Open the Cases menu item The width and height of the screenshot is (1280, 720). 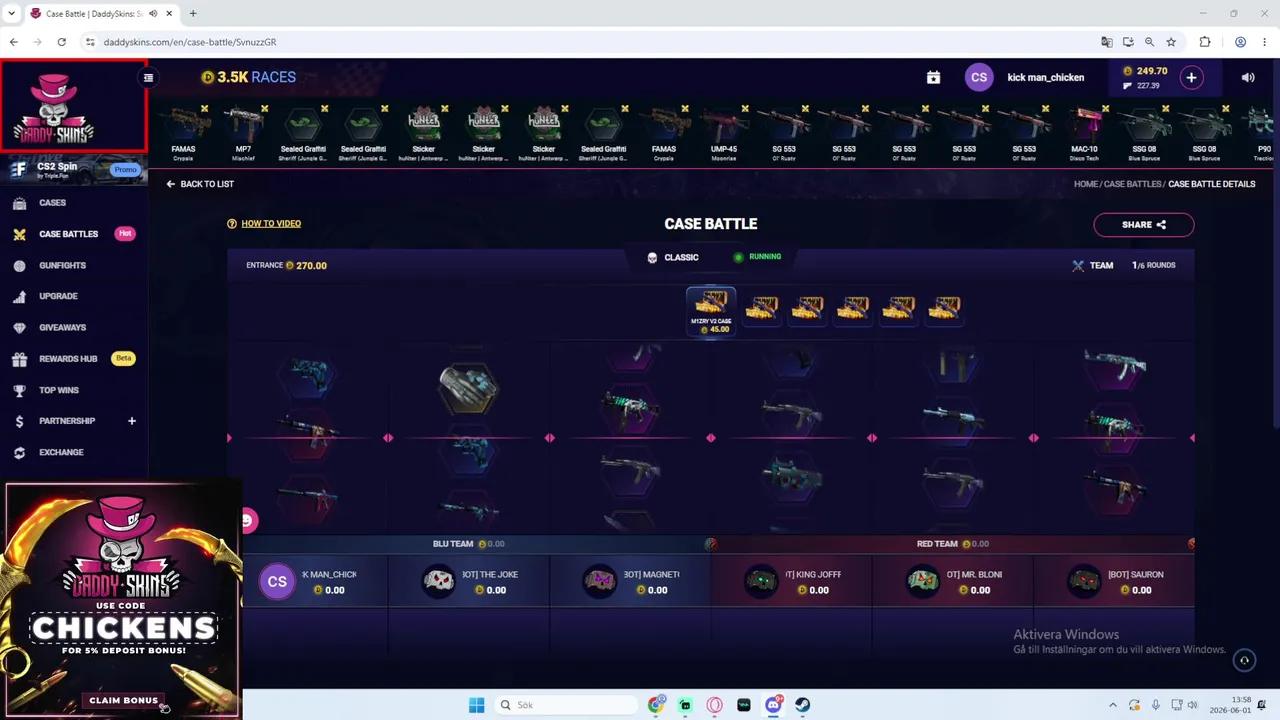click(53, 203)
